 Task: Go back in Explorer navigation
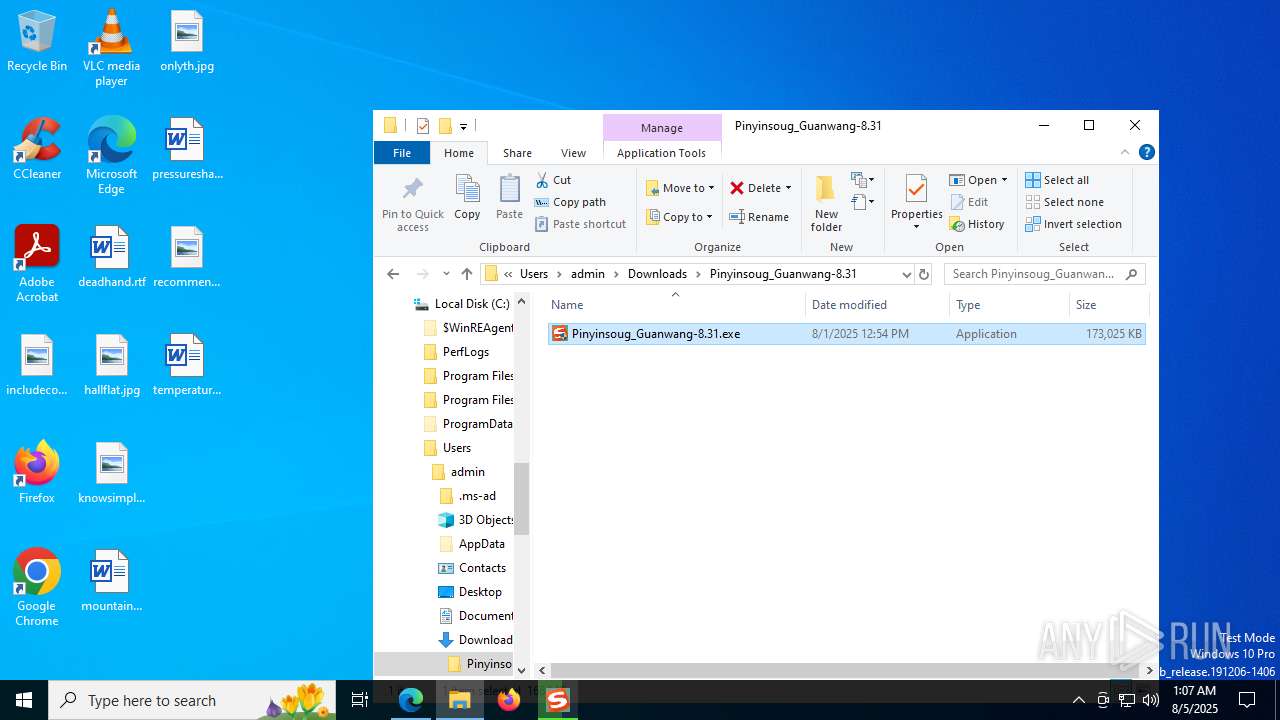(393, 274)
